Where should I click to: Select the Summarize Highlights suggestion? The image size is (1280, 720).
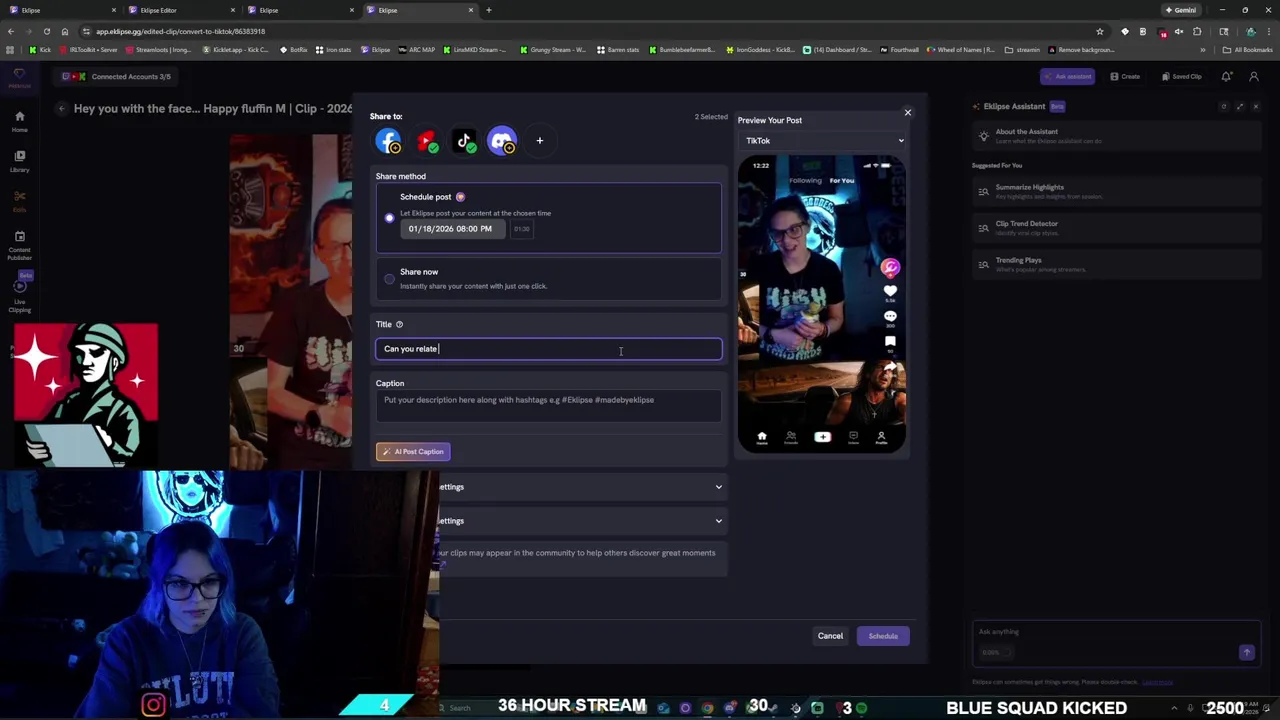[x=1117, y=191]
